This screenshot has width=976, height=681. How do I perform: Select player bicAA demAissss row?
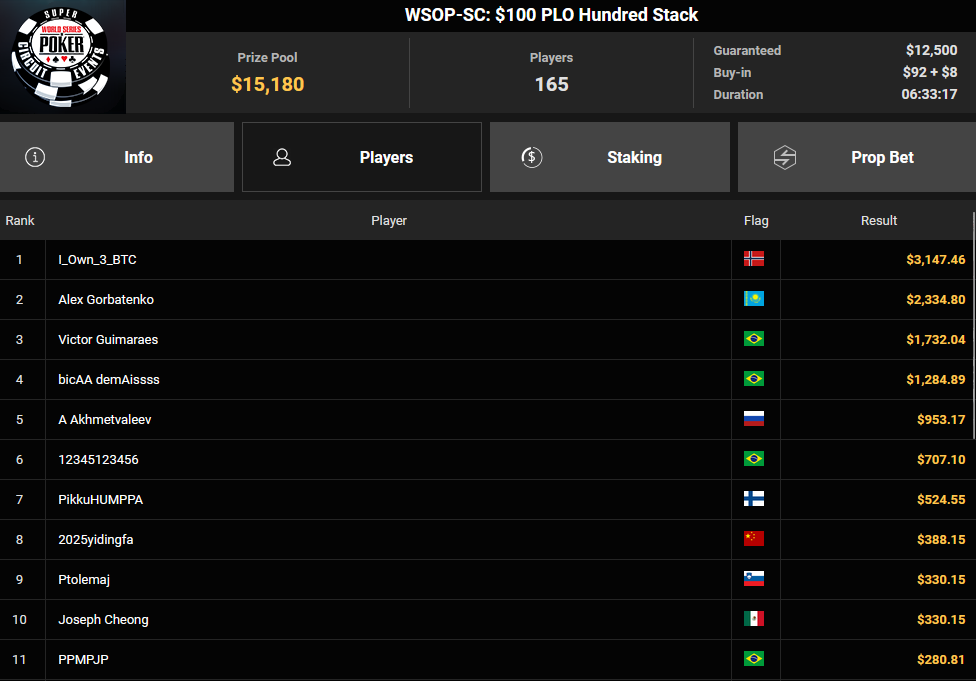click(109, 379)
